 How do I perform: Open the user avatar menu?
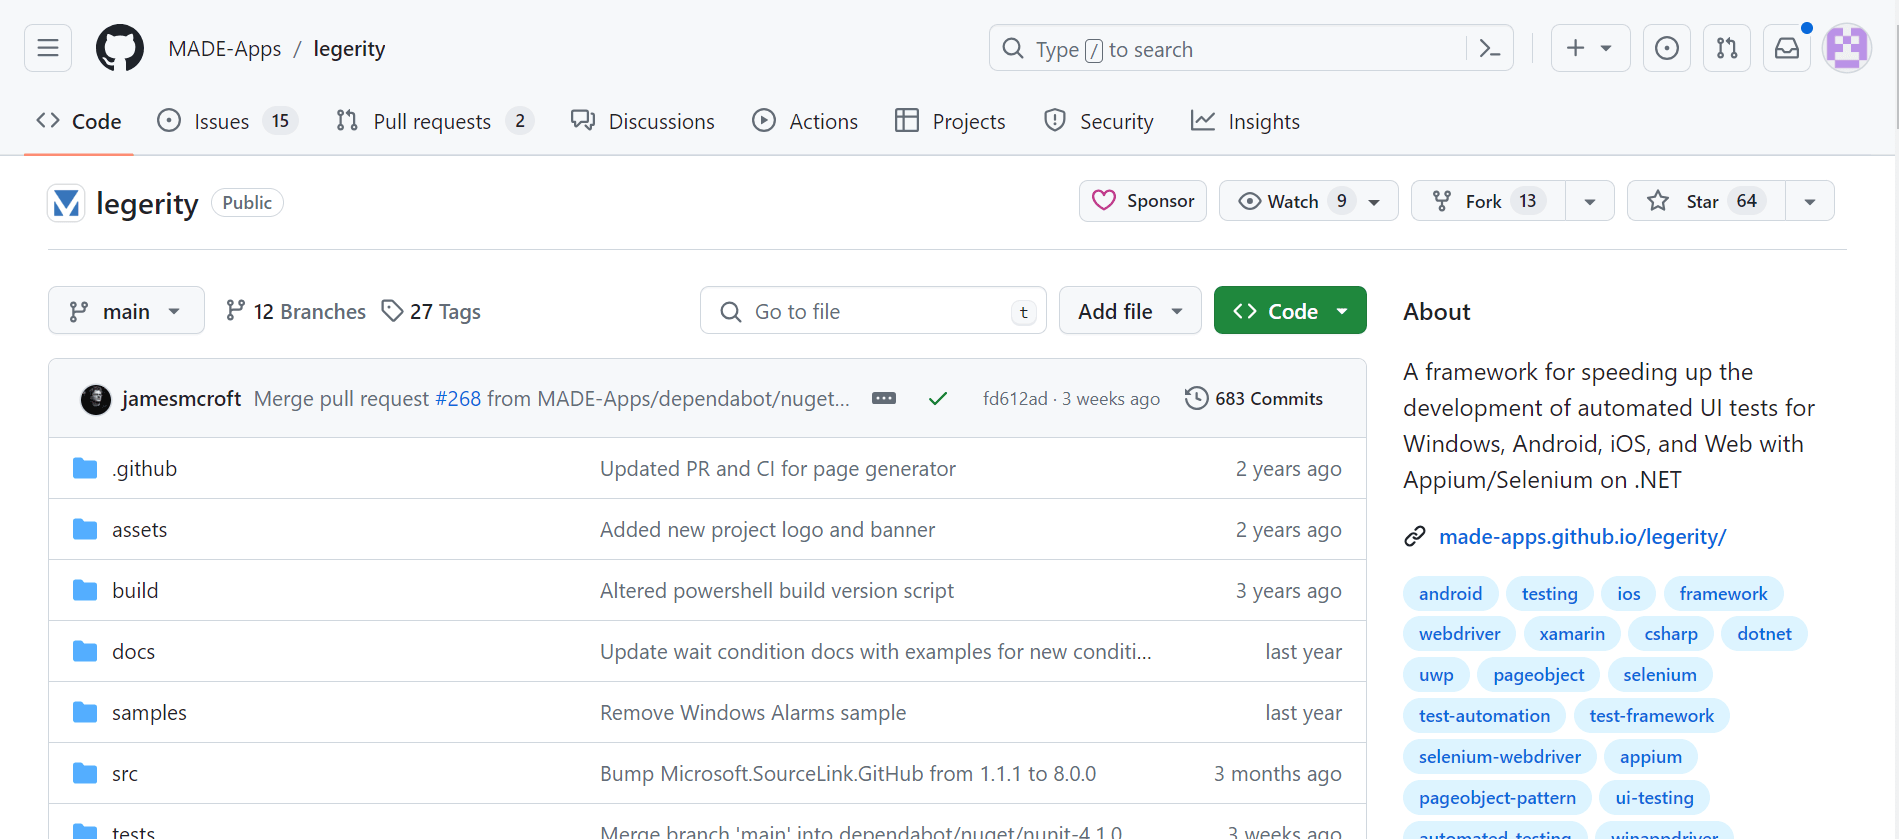[x=1846, y=48]
